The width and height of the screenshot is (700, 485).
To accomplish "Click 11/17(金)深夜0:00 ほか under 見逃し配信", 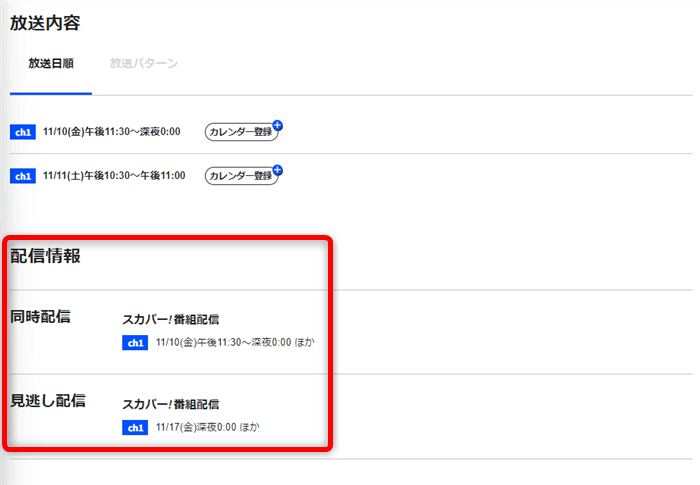I will pos(207,427).
